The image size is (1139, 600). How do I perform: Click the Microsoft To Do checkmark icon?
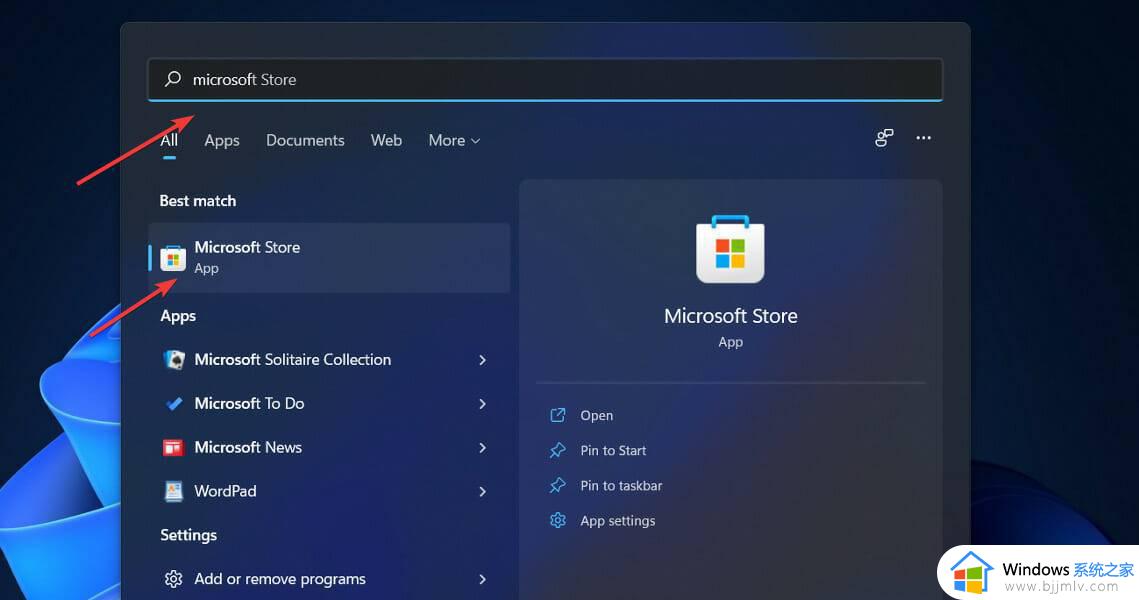174,404
